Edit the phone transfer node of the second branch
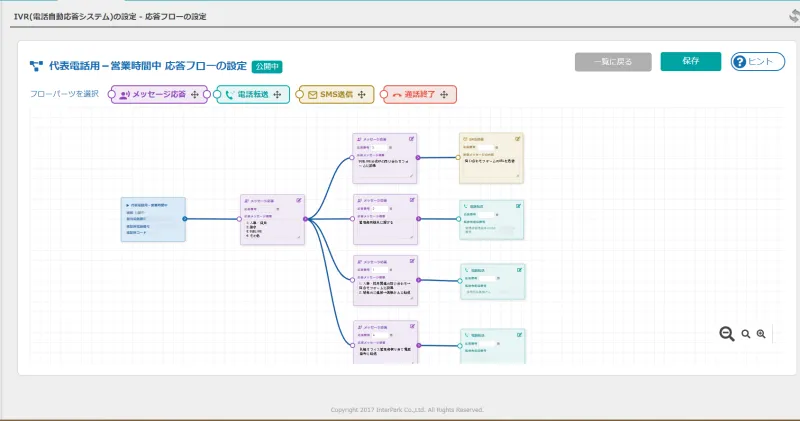 pos(518,206)
